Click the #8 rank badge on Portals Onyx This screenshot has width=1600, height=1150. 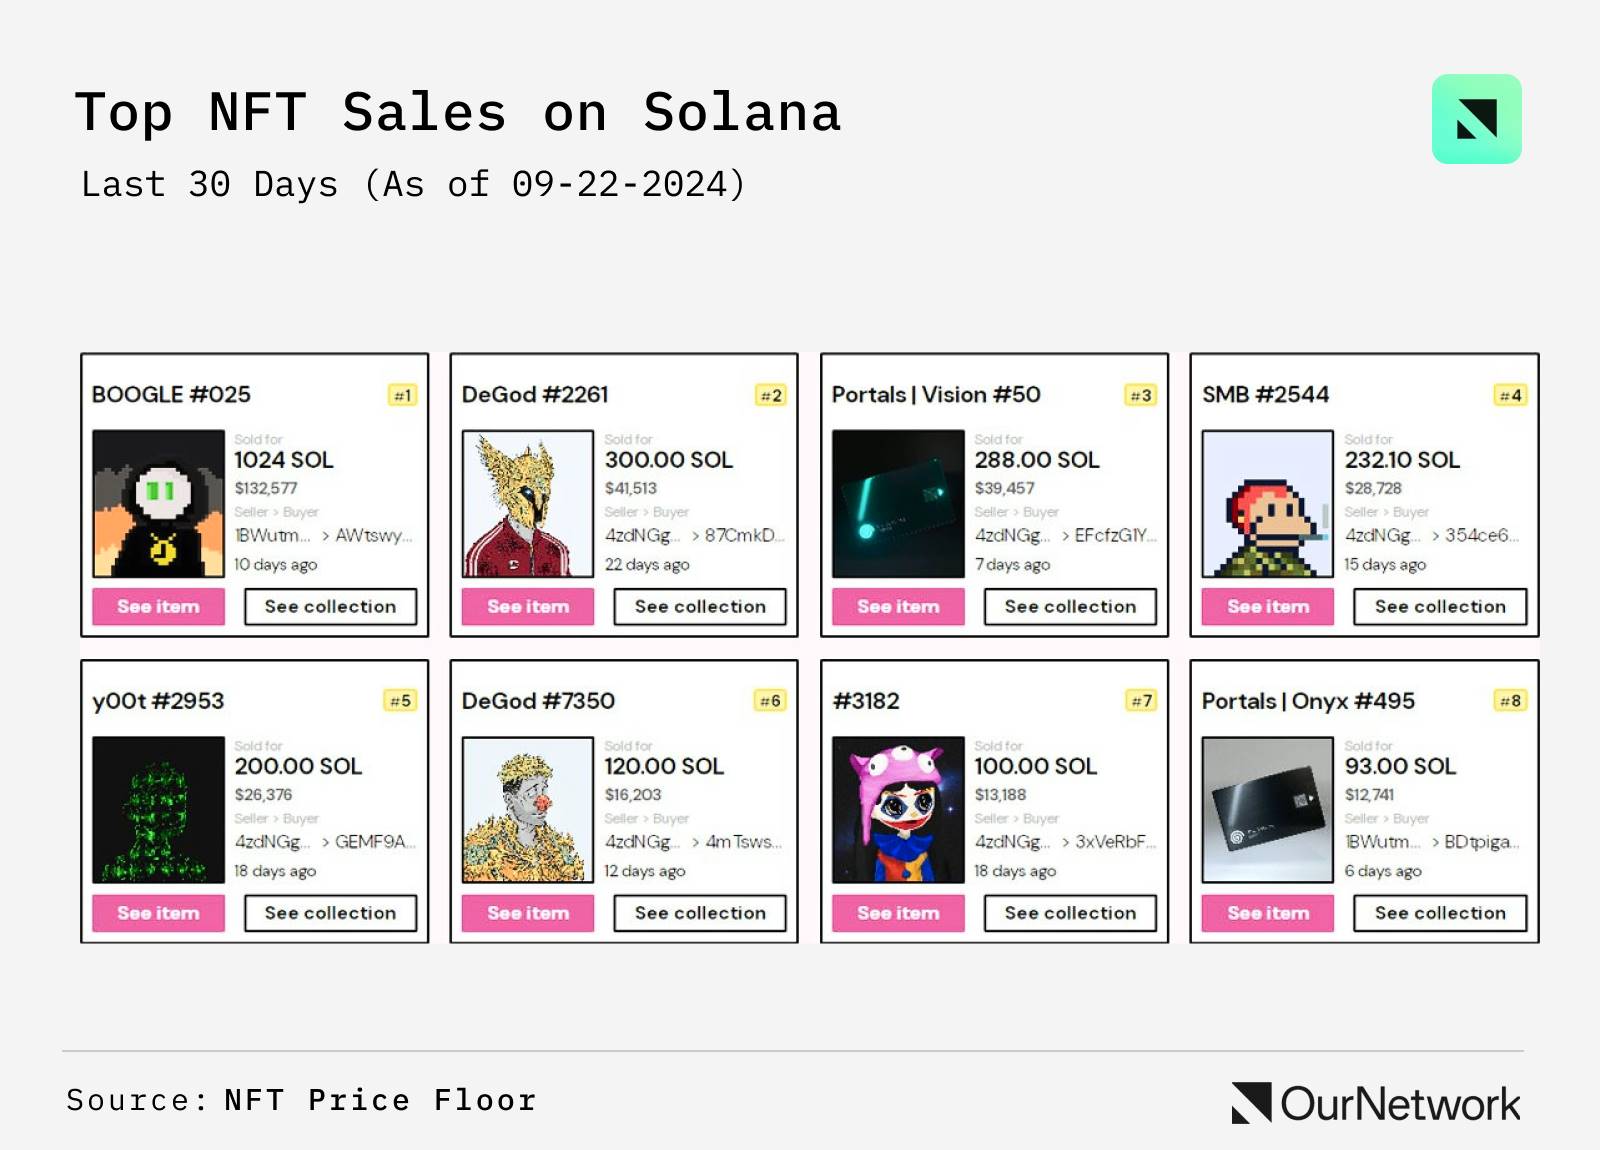tap(1510, 701)
